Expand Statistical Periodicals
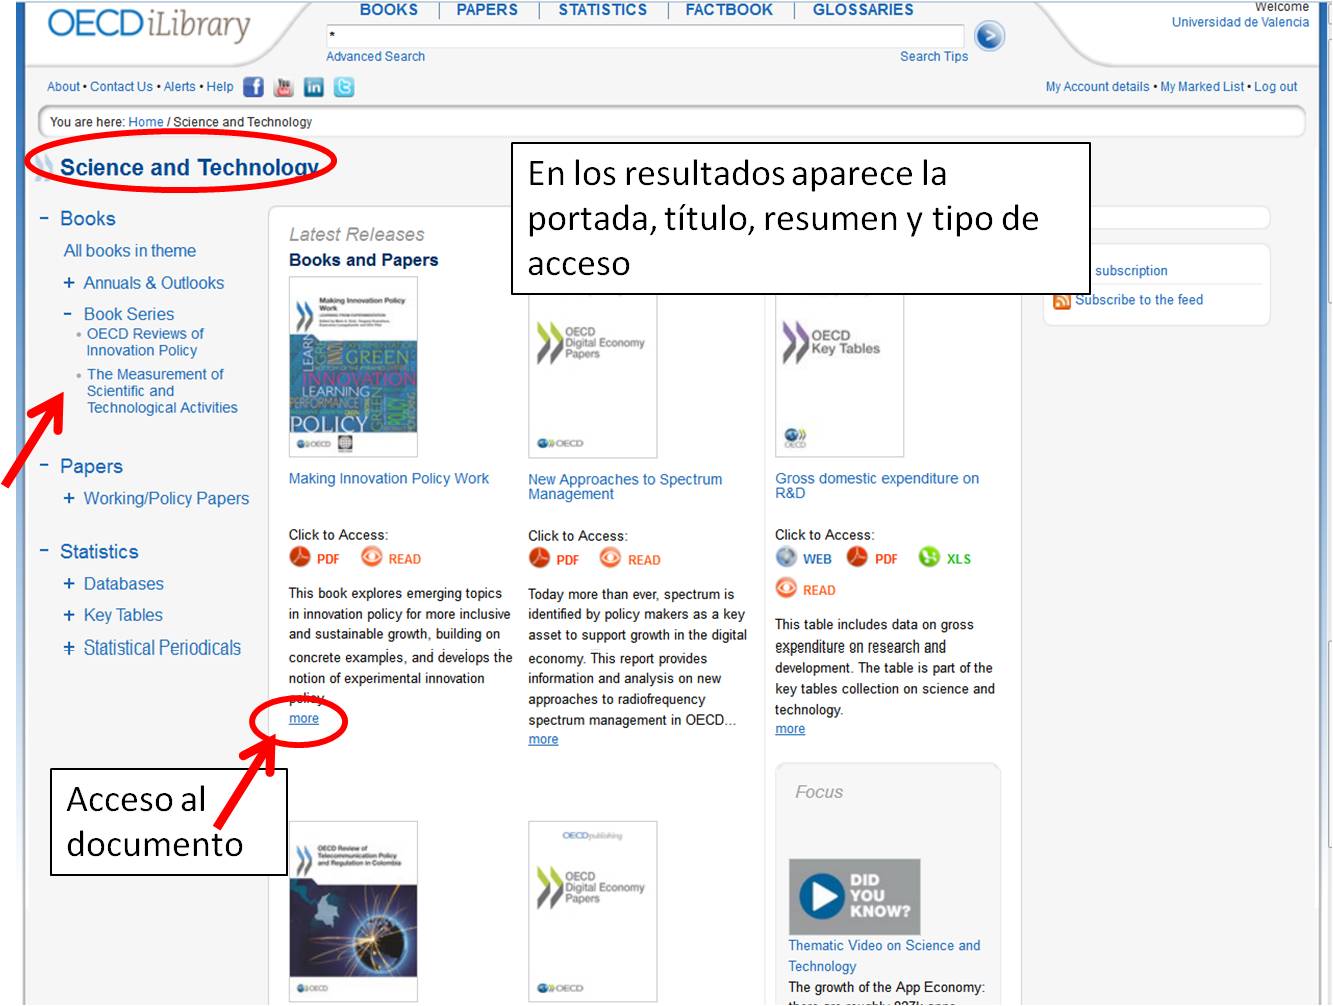The width and height of the screenshot is (1333, 1006). pos(69,648)
